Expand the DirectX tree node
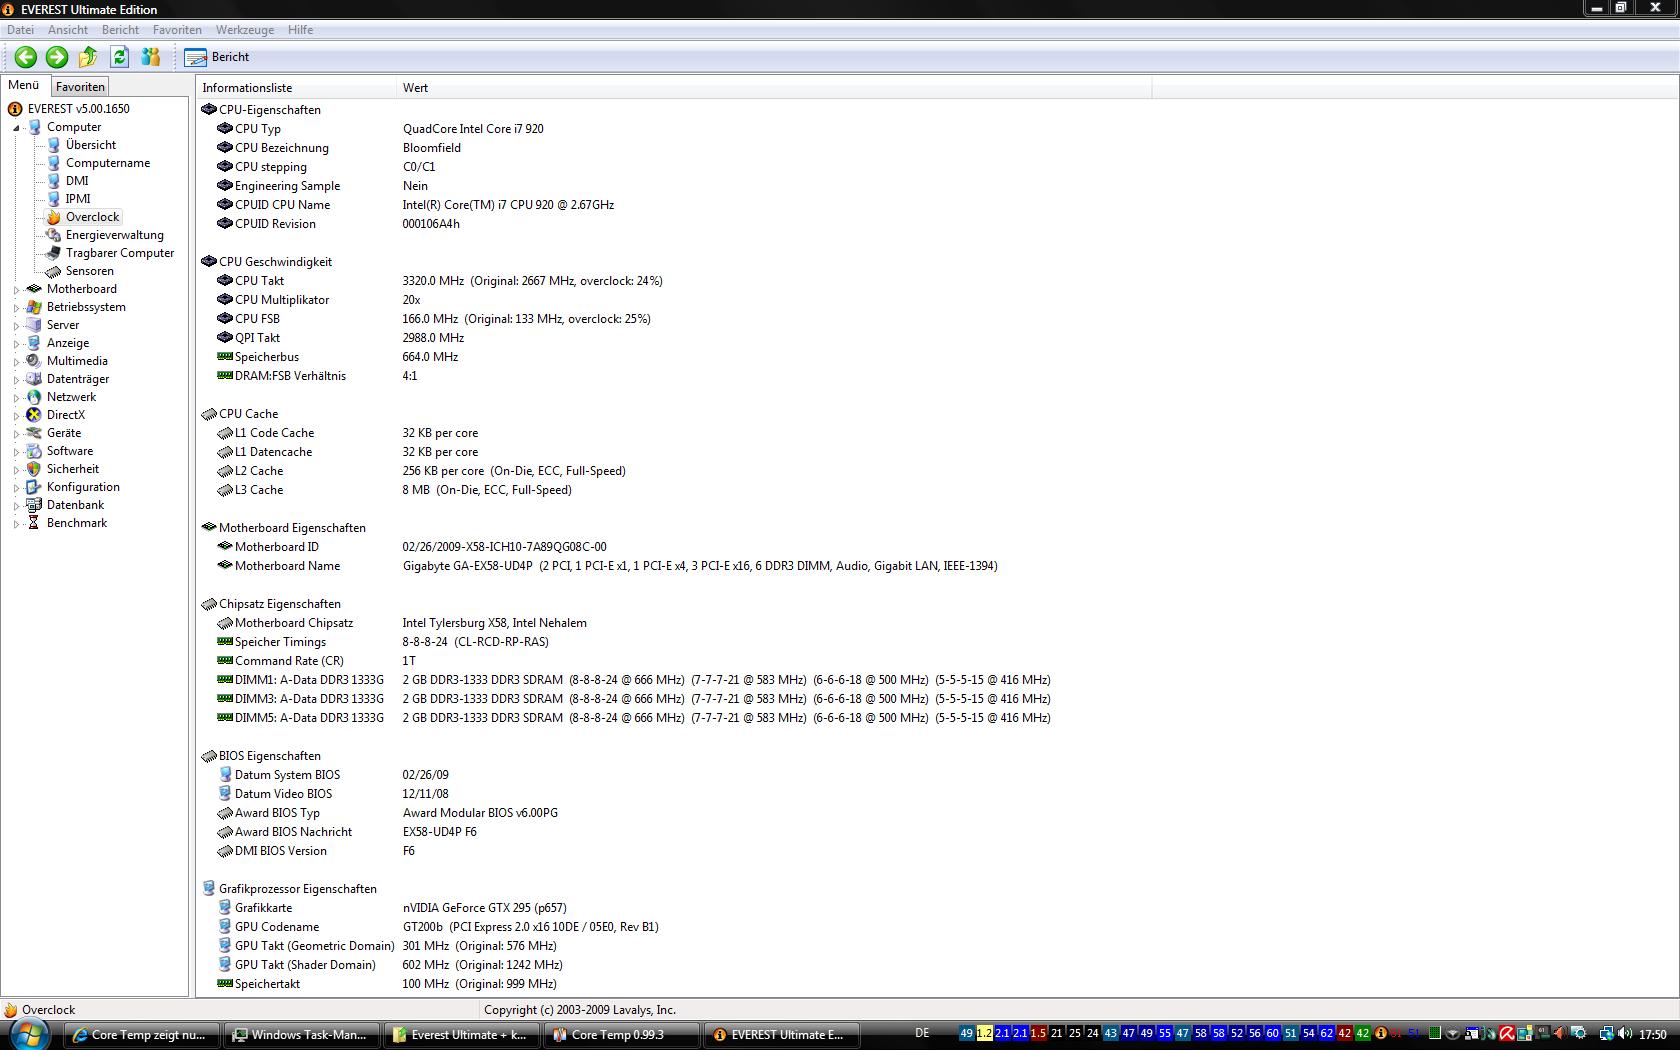The image size is (1680, 1050). click(x=16, y=416)
